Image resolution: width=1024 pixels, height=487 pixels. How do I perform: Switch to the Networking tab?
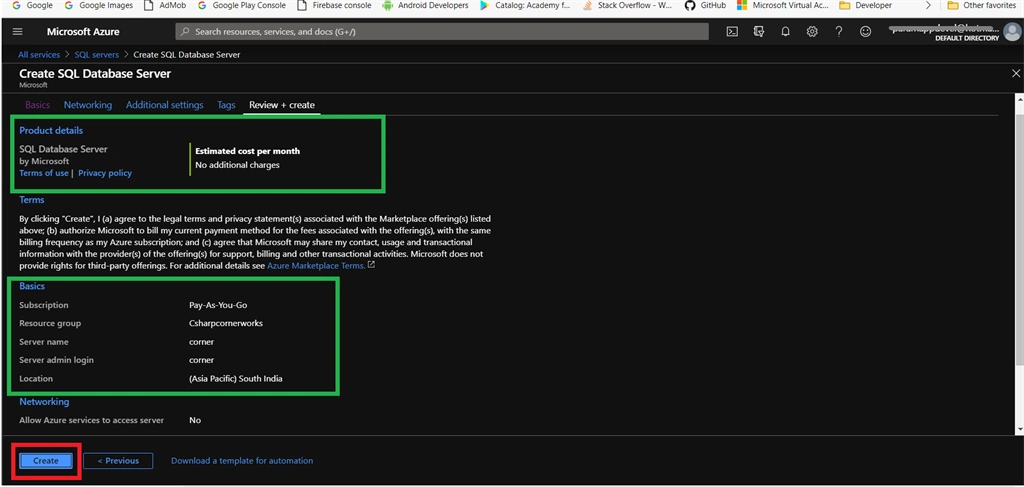coord(88,105)
